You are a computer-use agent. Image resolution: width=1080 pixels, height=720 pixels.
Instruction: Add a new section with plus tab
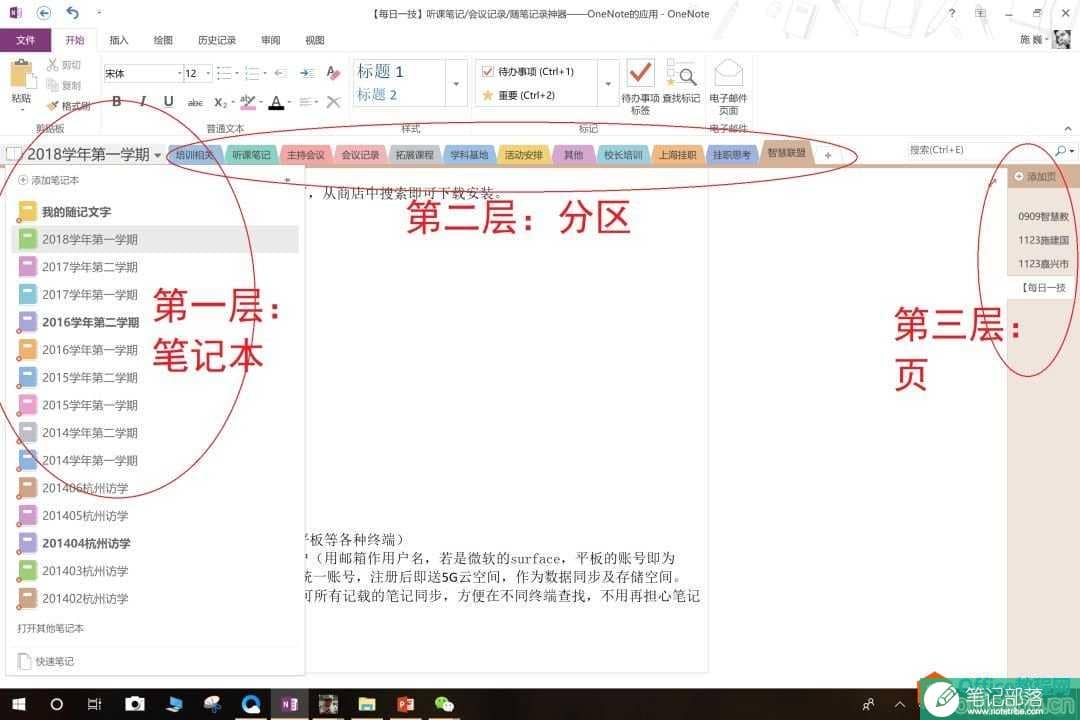coord(828,156)
